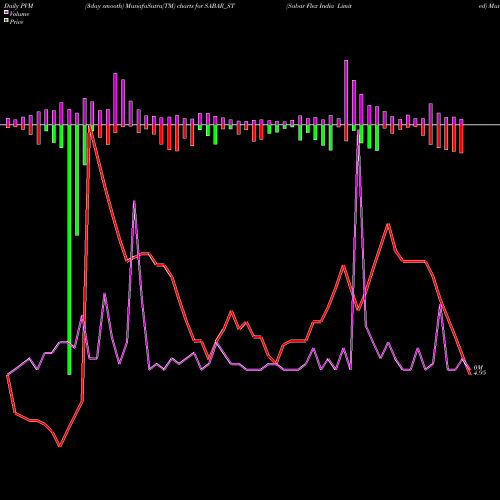Click the Price legend color swatch
500x500 pixels.
click(6, 21)
